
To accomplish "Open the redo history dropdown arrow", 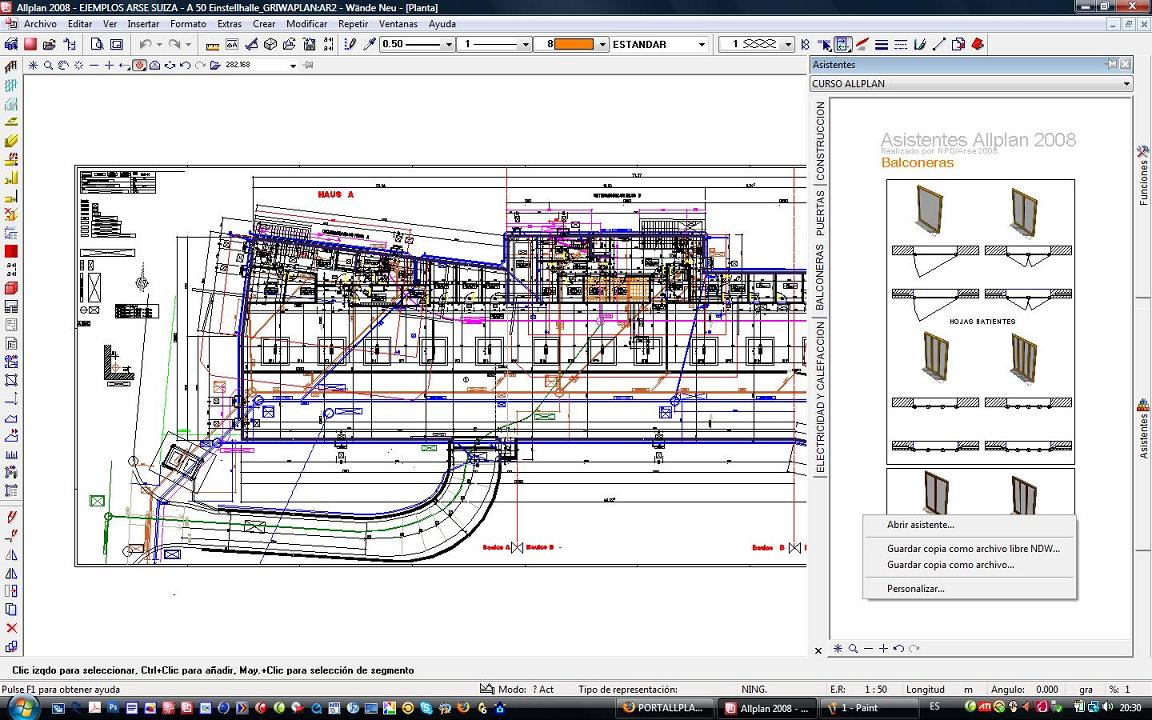I will (x=187, y=44).
